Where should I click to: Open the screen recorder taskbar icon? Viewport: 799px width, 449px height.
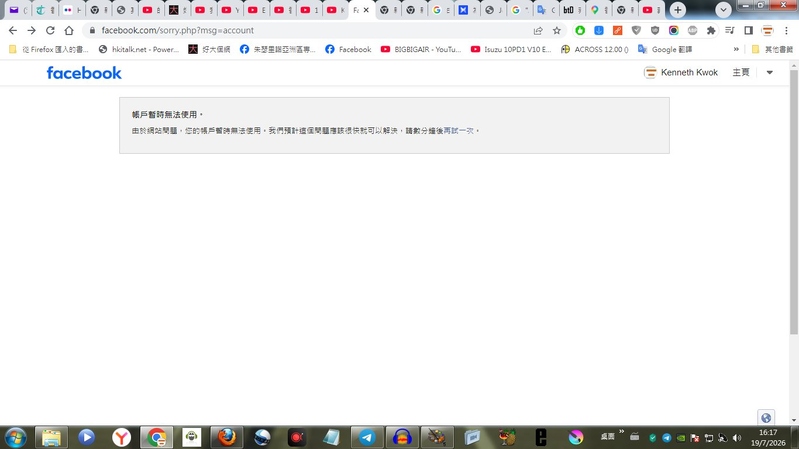pos(297,437)
